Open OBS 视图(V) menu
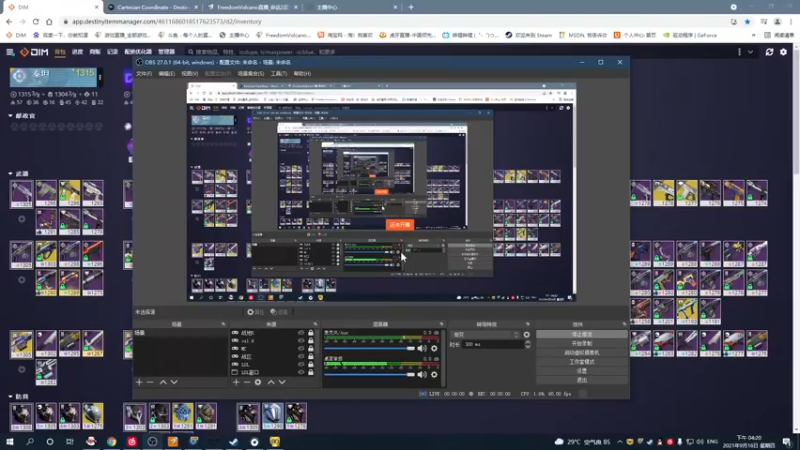The height and width of the screenshot is (450, 800). [189, 74]
